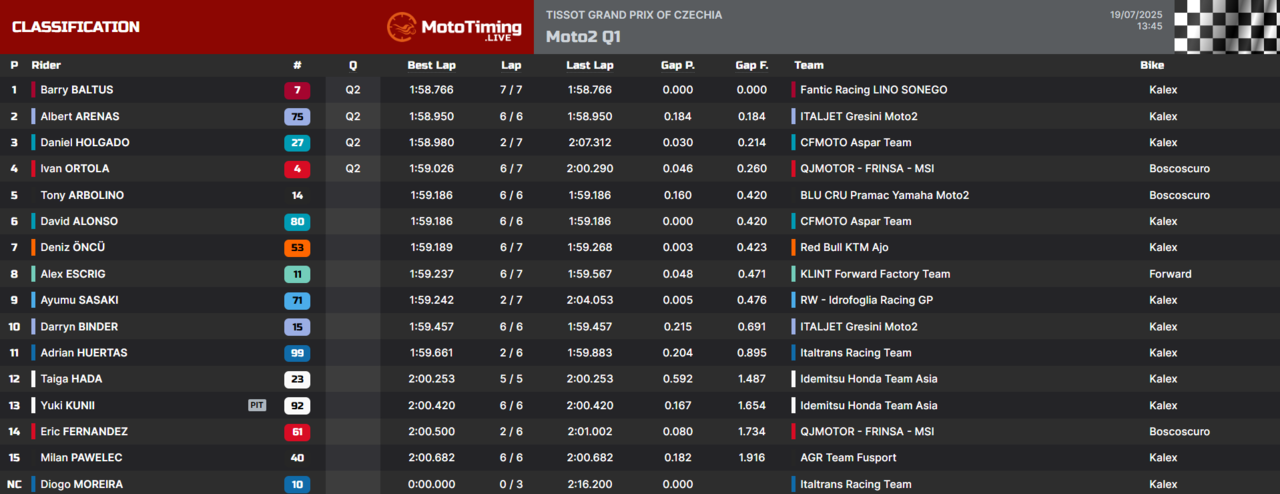The height and width of the screenshot is (494, 1280).
Task: Click the Last Lap column header
Action: coord(590,65)
